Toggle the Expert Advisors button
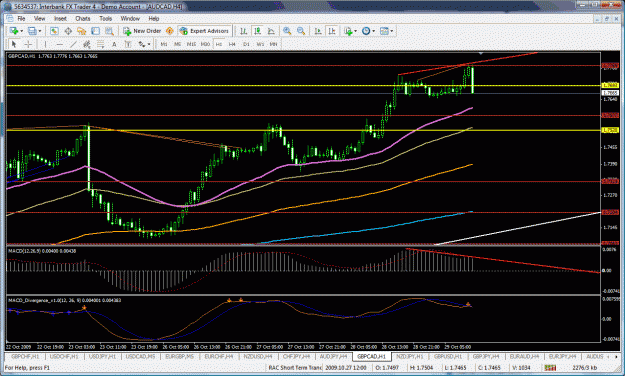The image size is (625, 376). click(204, 31)
